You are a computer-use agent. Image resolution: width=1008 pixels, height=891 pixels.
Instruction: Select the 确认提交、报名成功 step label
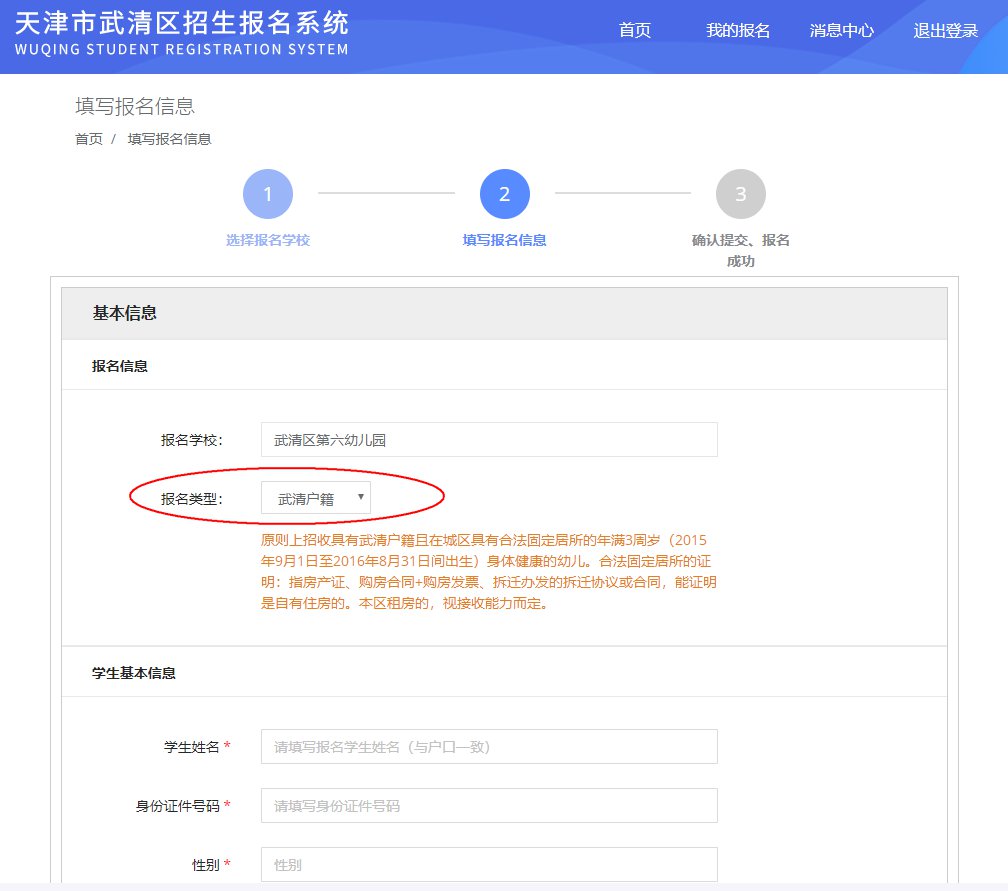(x=740, y=250)
